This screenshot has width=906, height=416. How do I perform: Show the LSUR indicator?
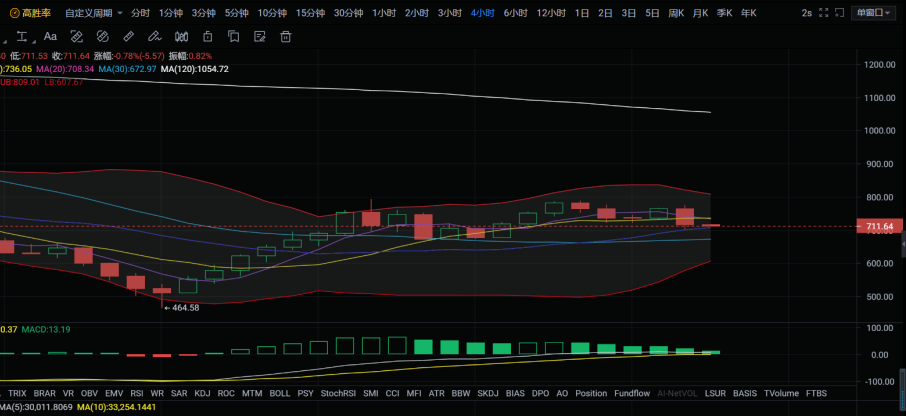point(715,393)
